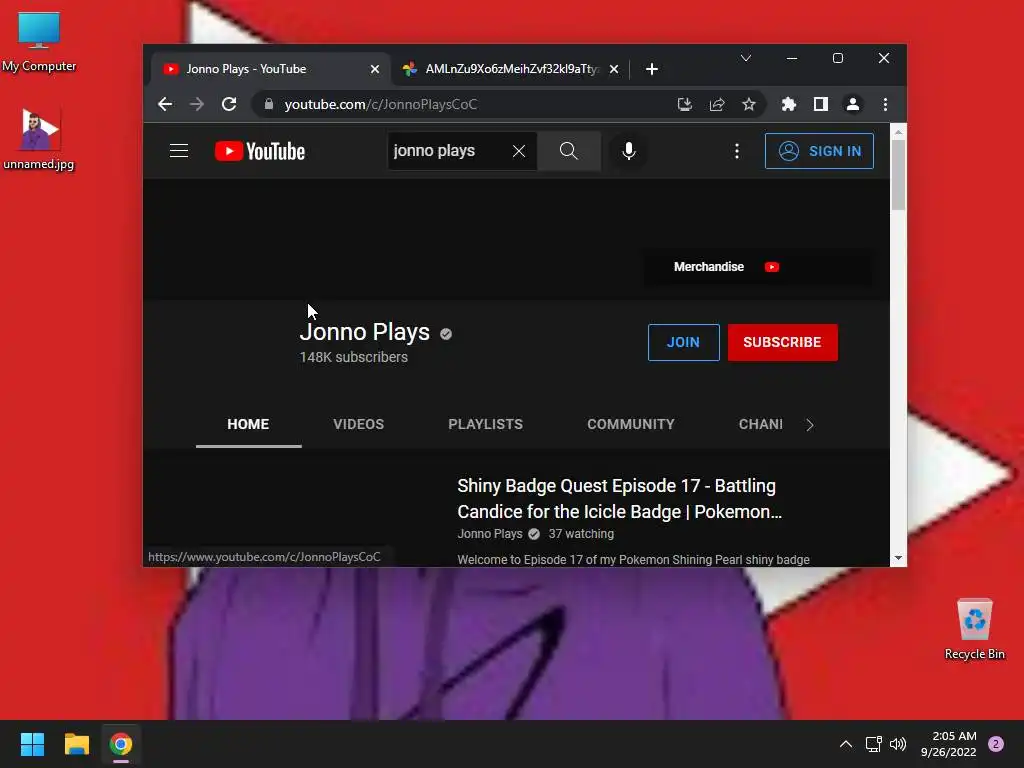The image size is (1024, 768).
Task: Click the YouTube logo
Action: click(260, 151)
